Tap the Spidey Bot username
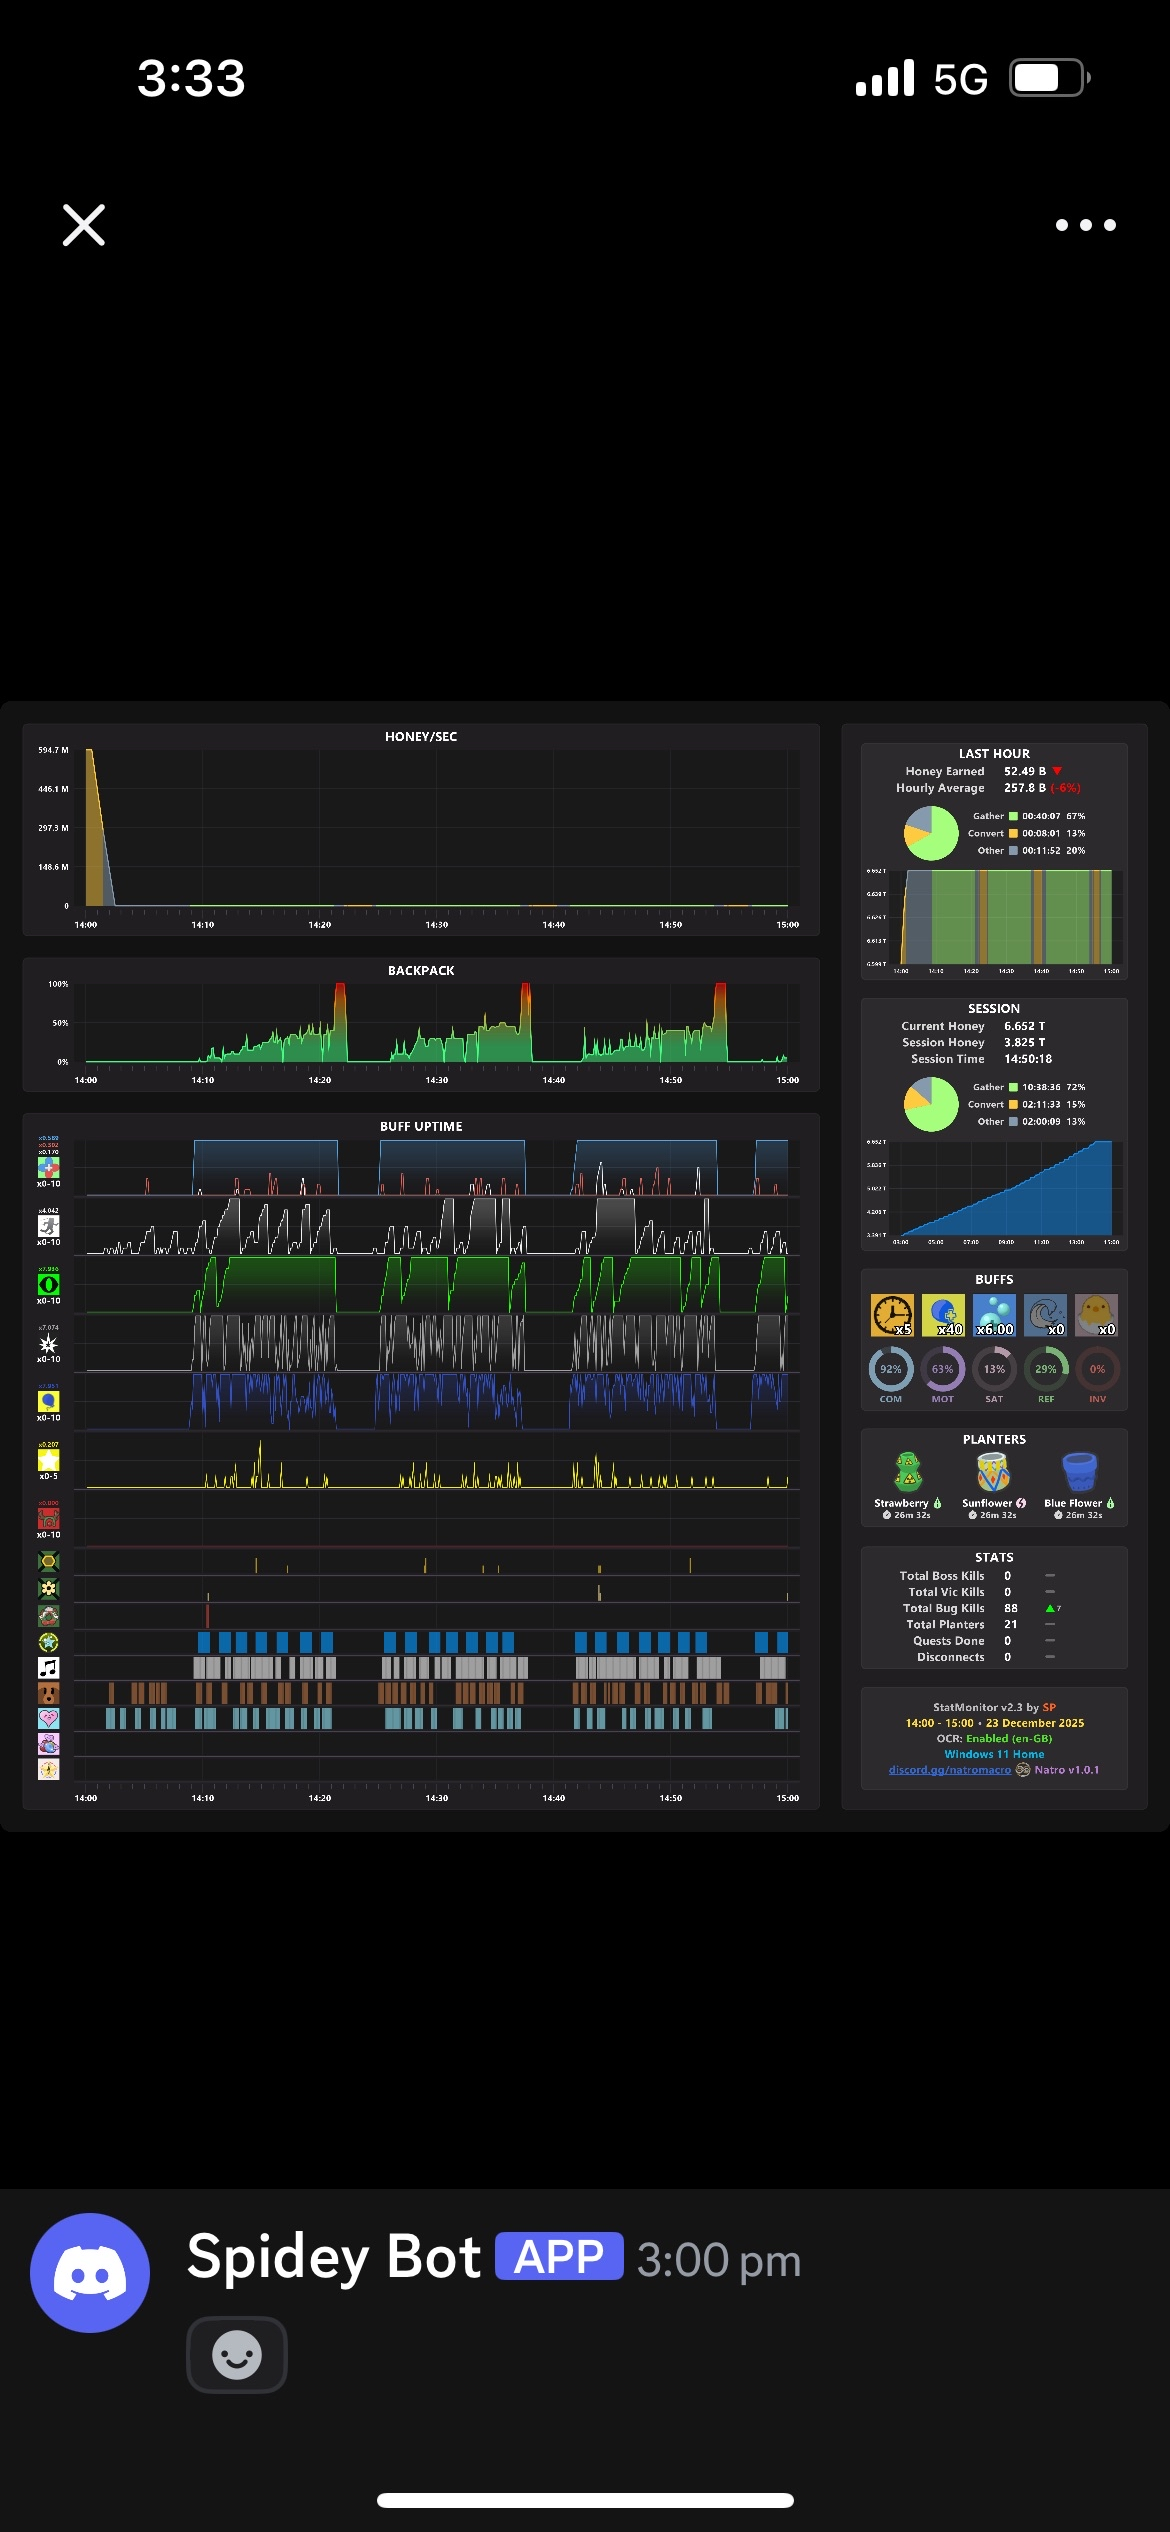This screenshot has width=1170, height=2532. [x=334, y=2257]
